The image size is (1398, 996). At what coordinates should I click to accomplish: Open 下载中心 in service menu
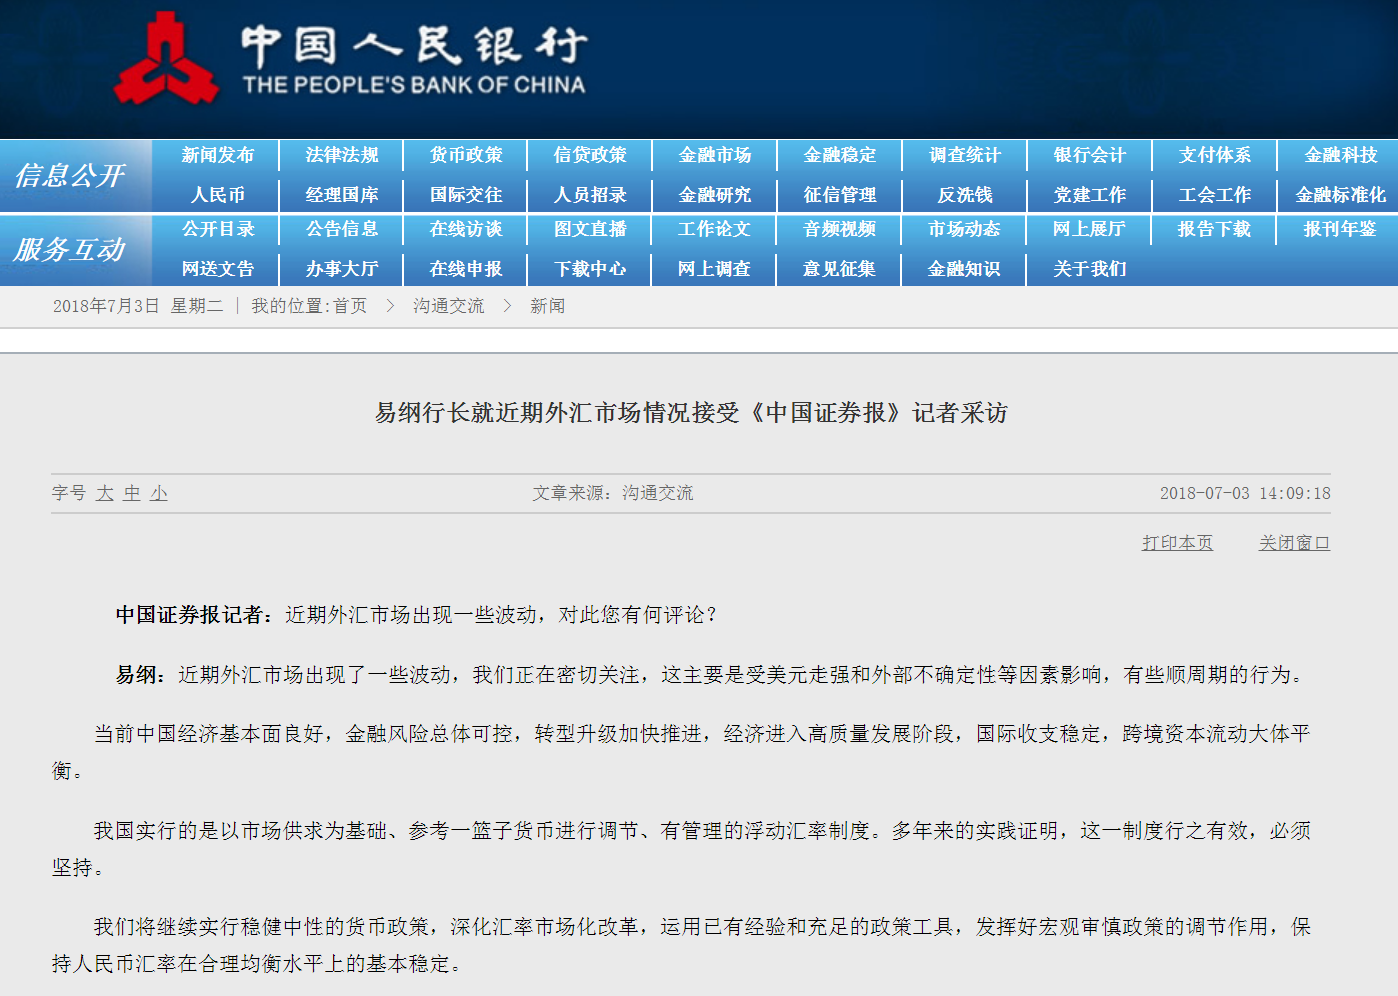(590, 269)
